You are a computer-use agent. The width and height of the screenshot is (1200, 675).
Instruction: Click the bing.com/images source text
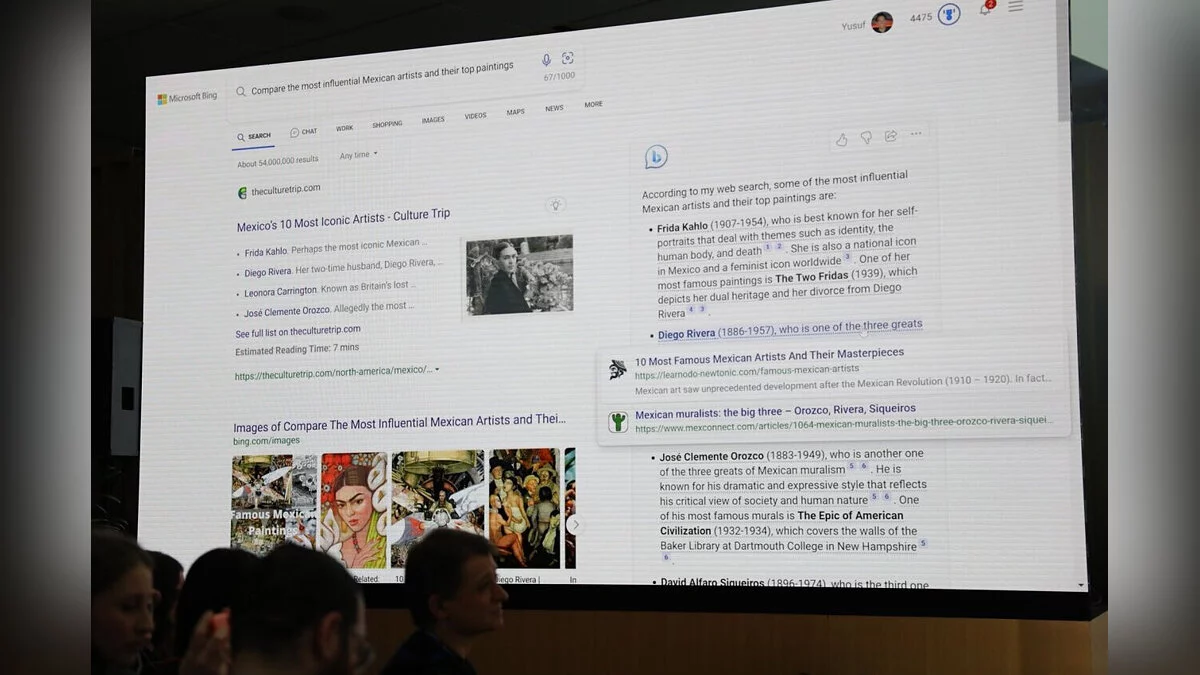[x=266, y=441]
